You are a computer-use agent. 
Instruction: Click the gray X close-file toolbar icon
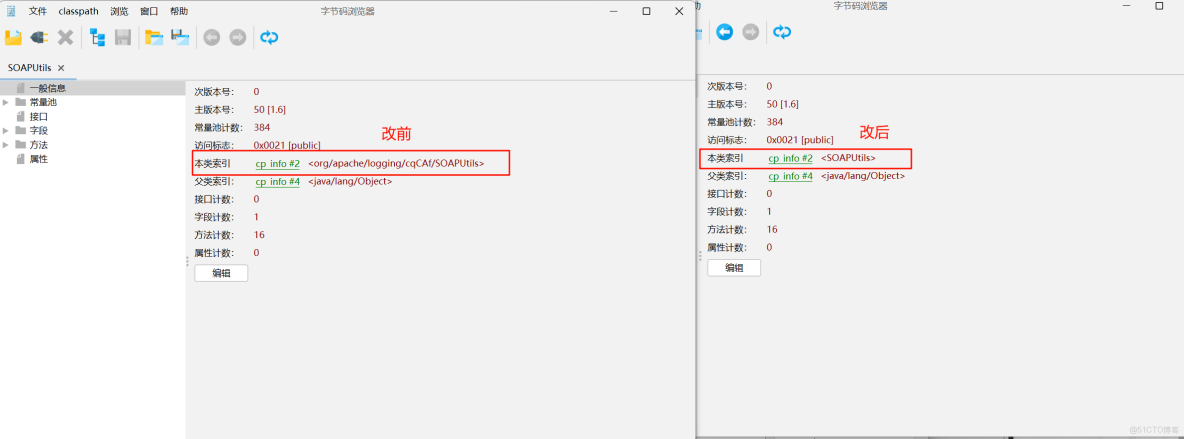(x=66, y=37)
